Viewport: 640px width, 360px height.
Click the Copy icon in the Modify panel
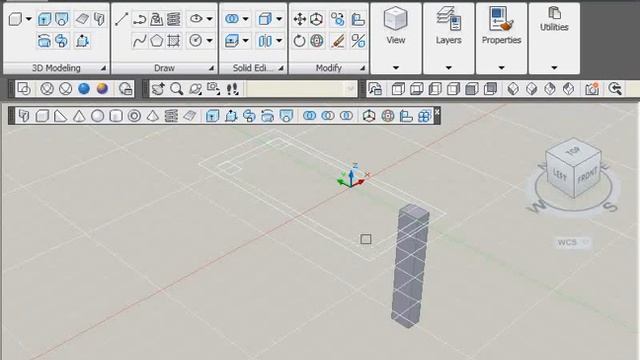click(x=338, y=19)
